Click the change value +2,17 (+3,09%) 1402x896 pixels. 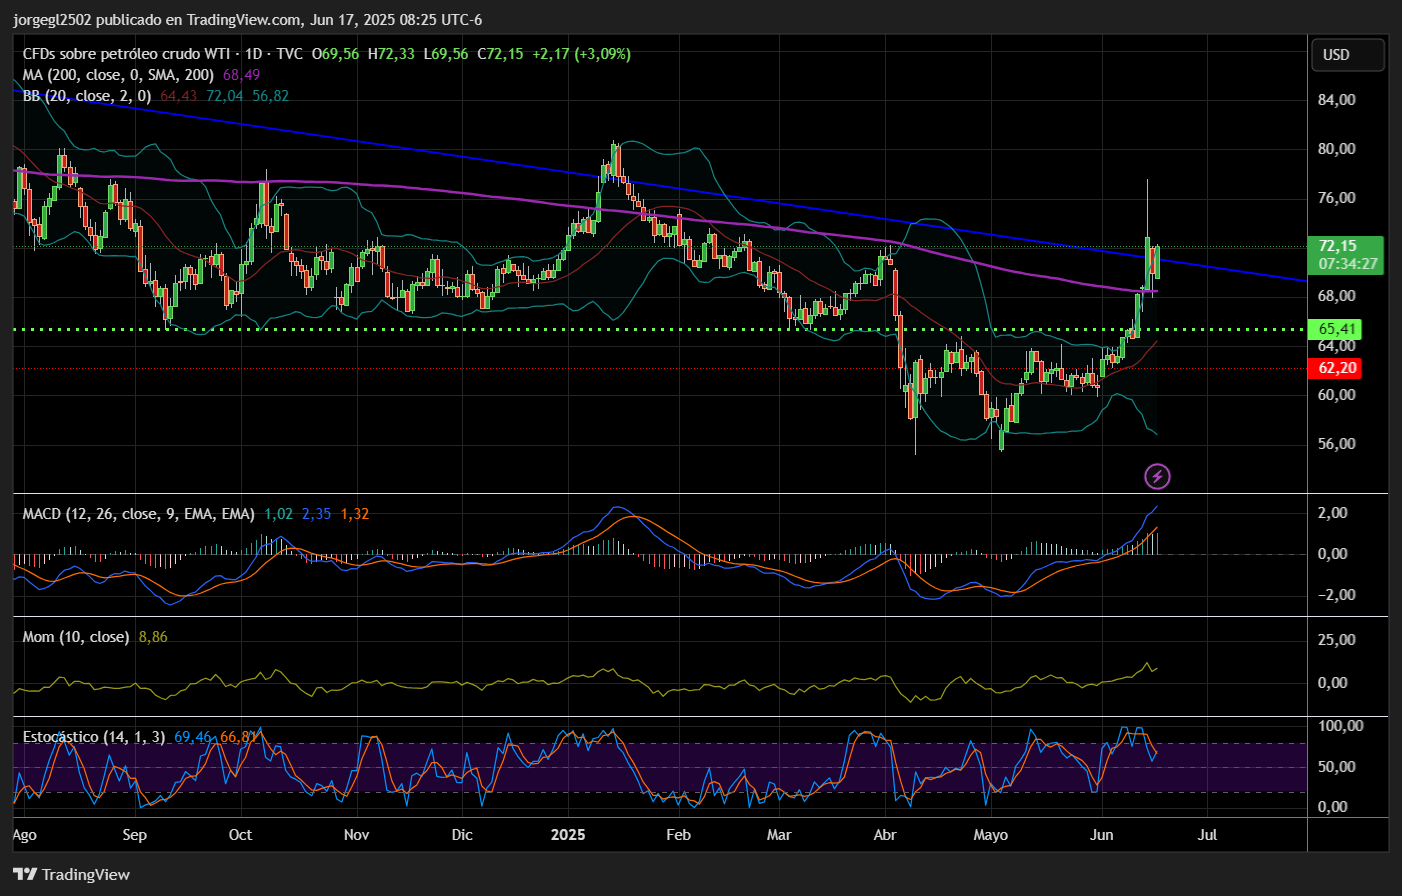[581, 54]
